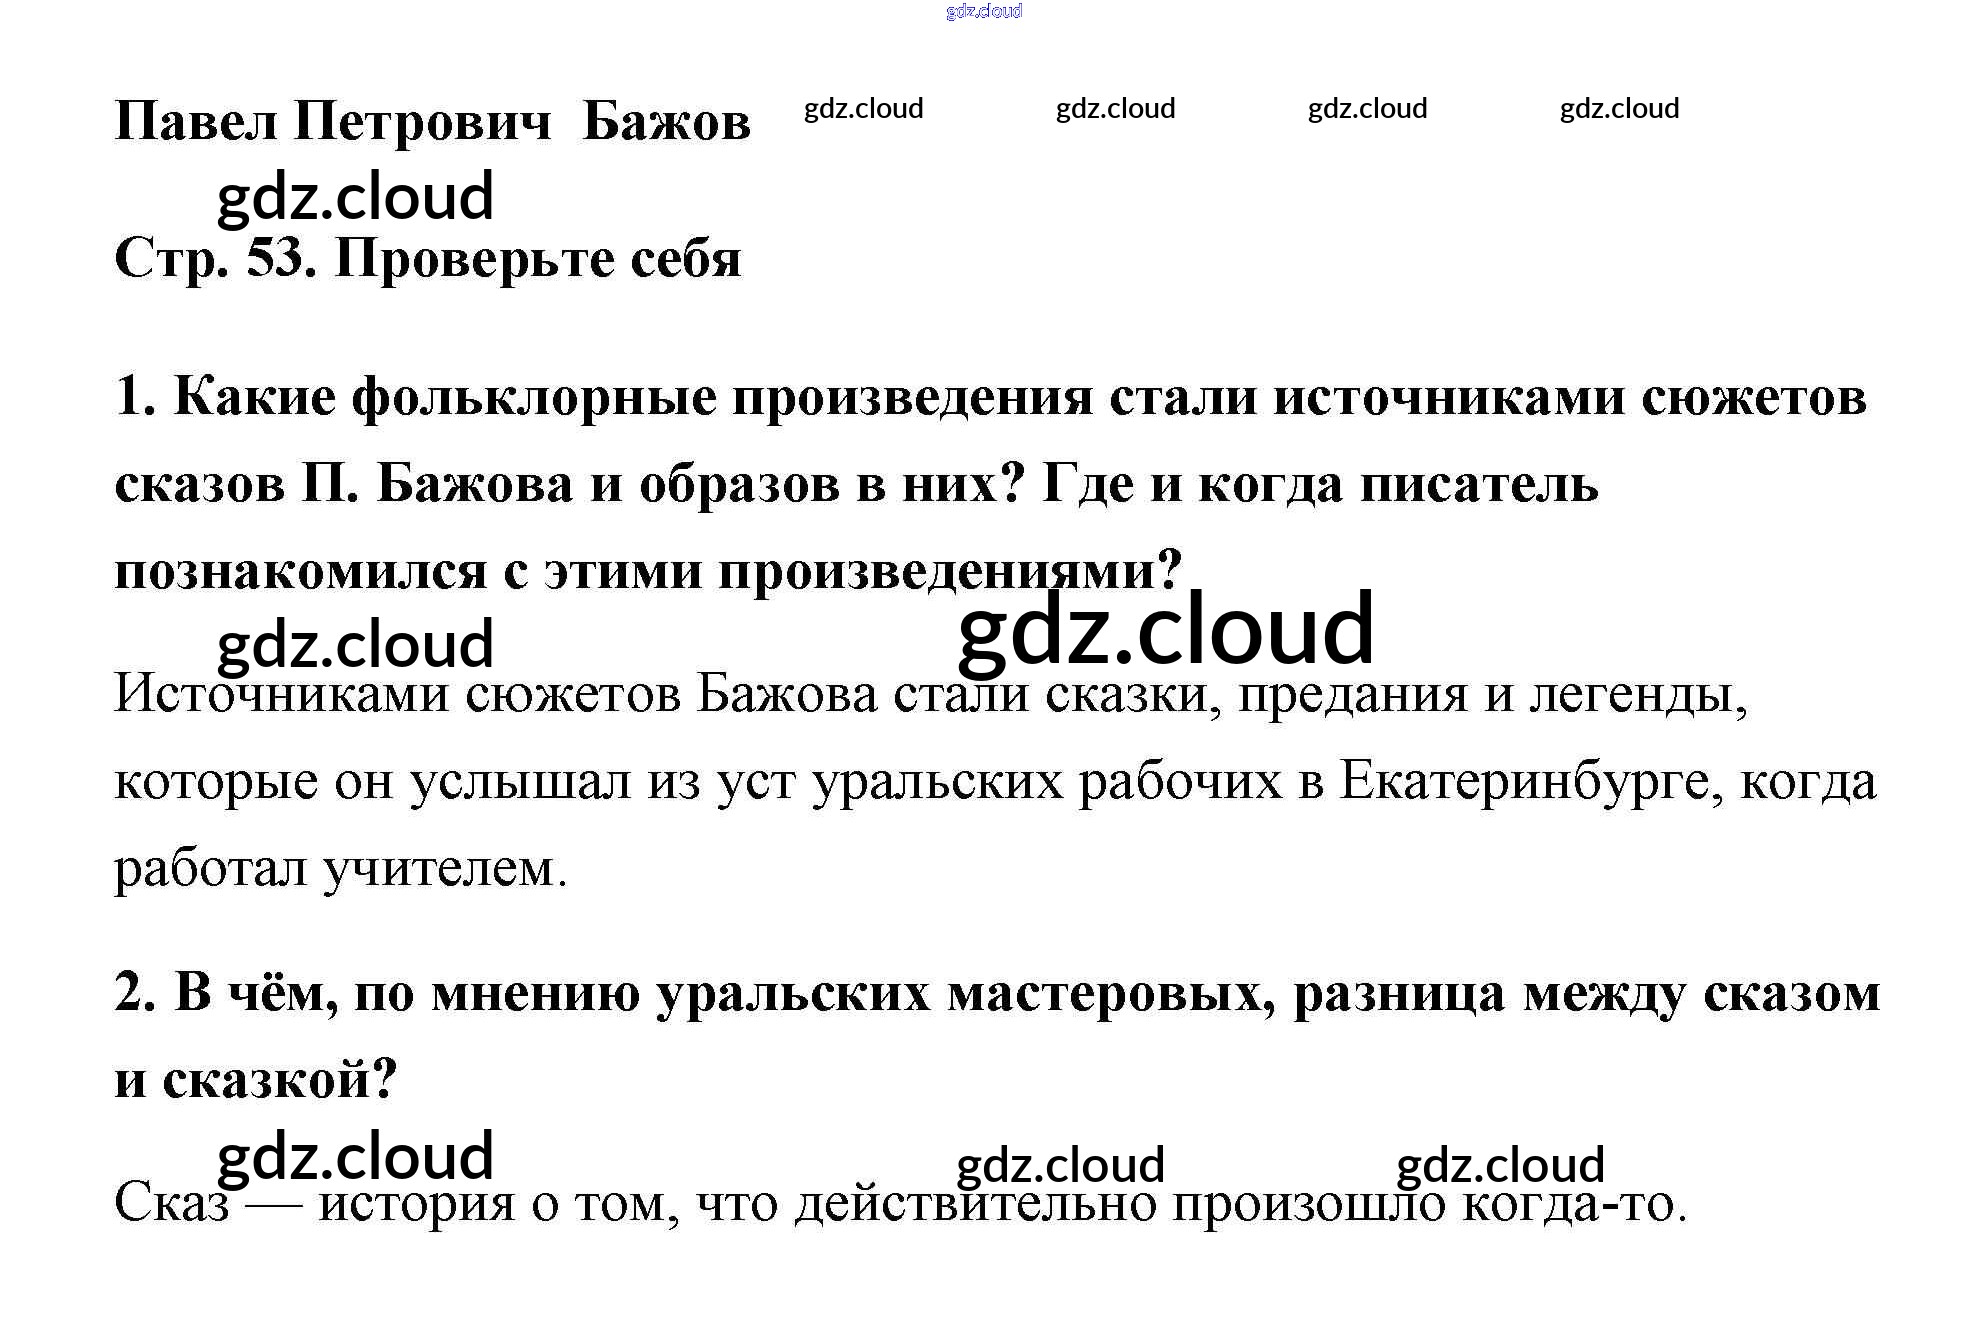This screenshot has width=1968, height=1320.
Task: Click the gdz.cloud watermark above "Источниками сюжетов"
Action: click(355, 645)
